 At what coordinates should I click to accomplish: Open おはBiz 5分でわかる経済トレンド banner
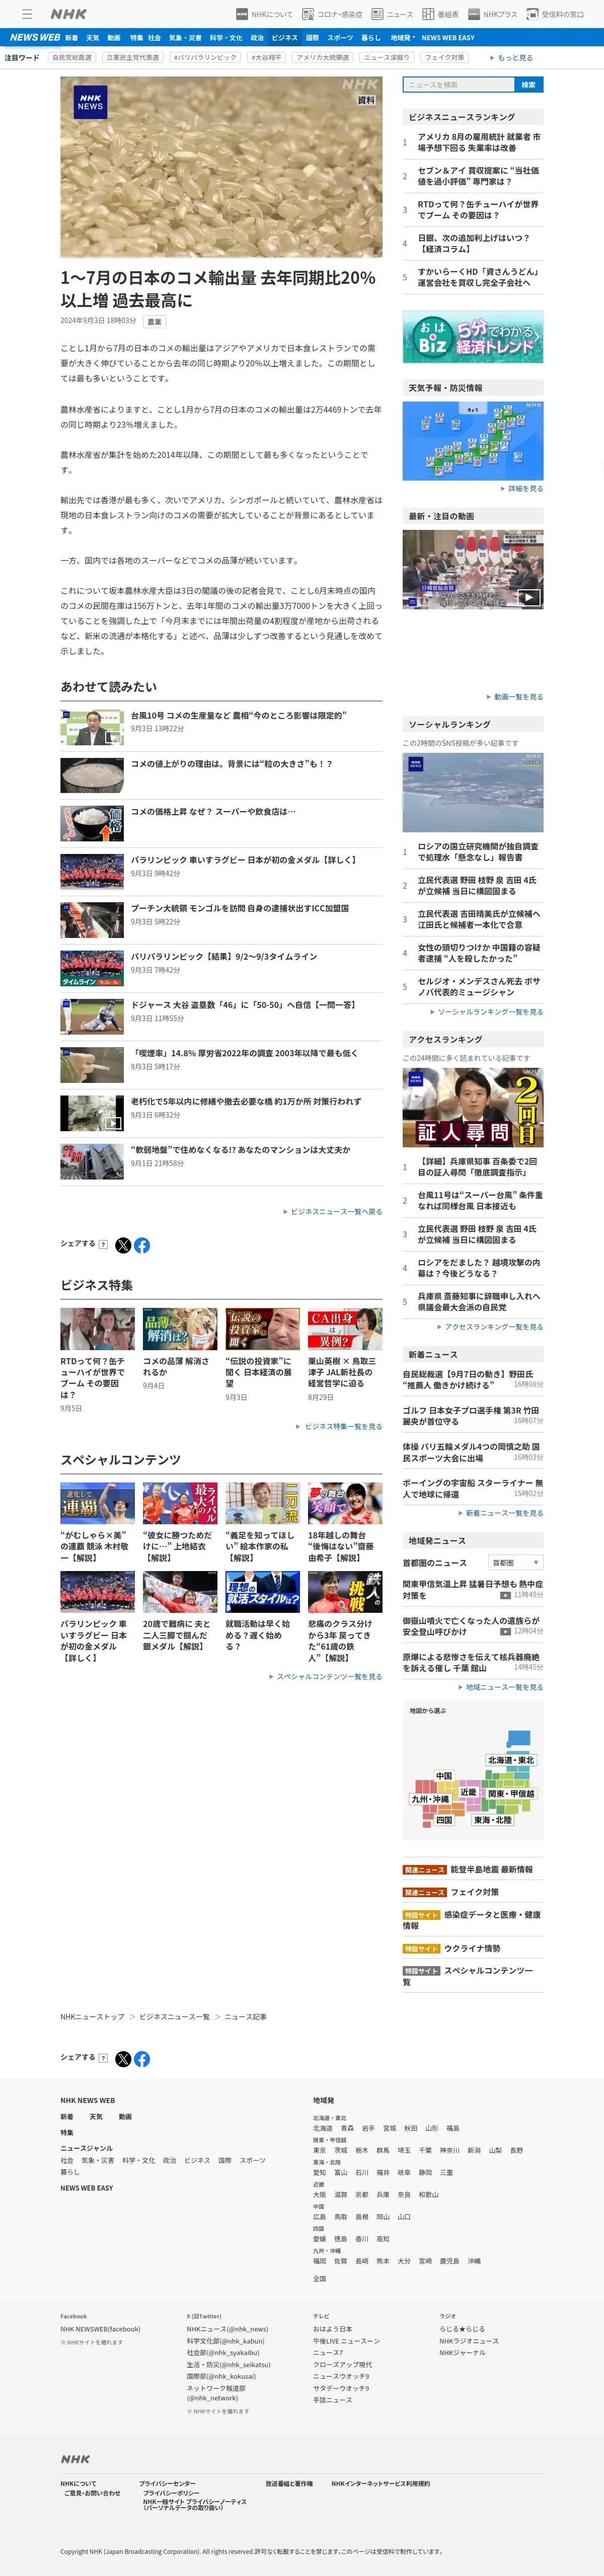pos(473,336)
